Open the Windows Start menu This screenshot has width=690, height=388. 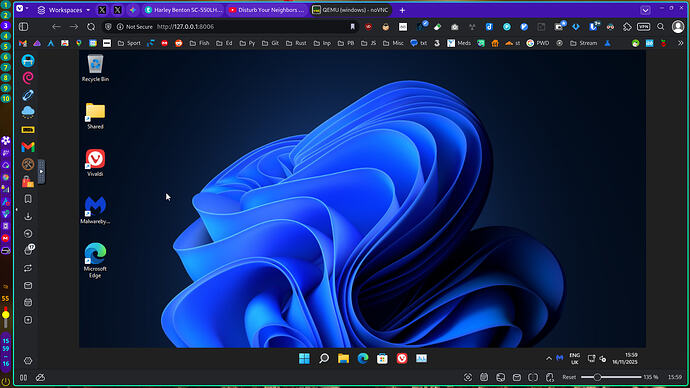pyautogui.click(x=304, y=359)
